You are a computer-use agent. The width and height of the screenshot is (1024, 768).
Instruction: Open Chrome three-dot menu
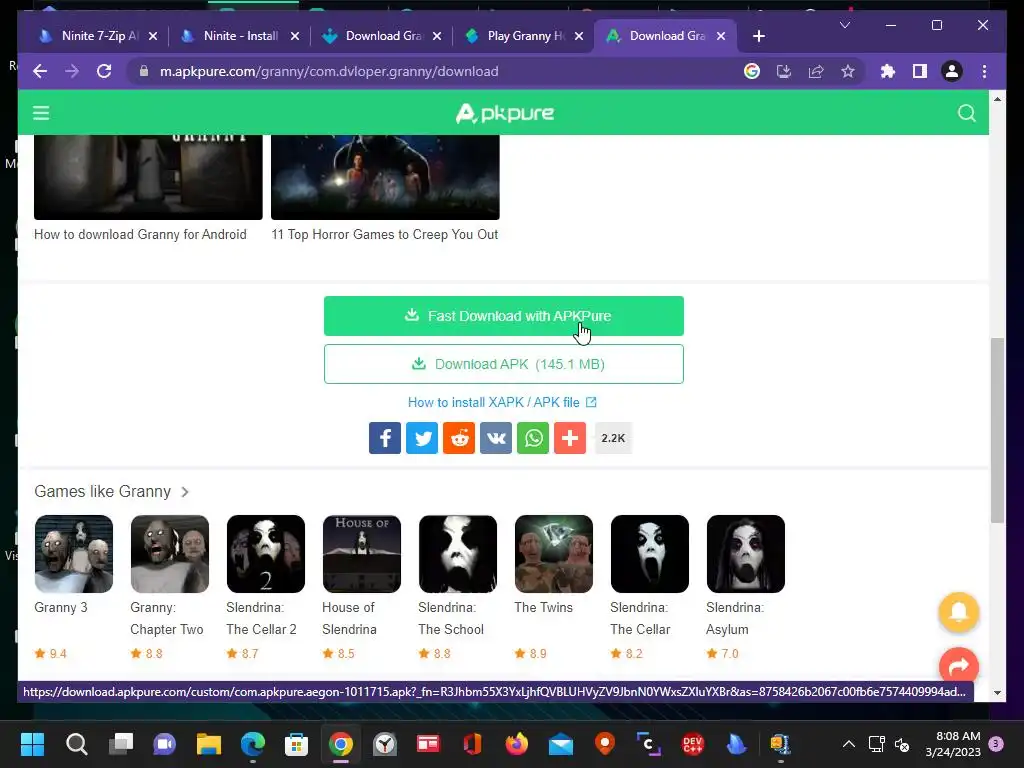(984, 71)
